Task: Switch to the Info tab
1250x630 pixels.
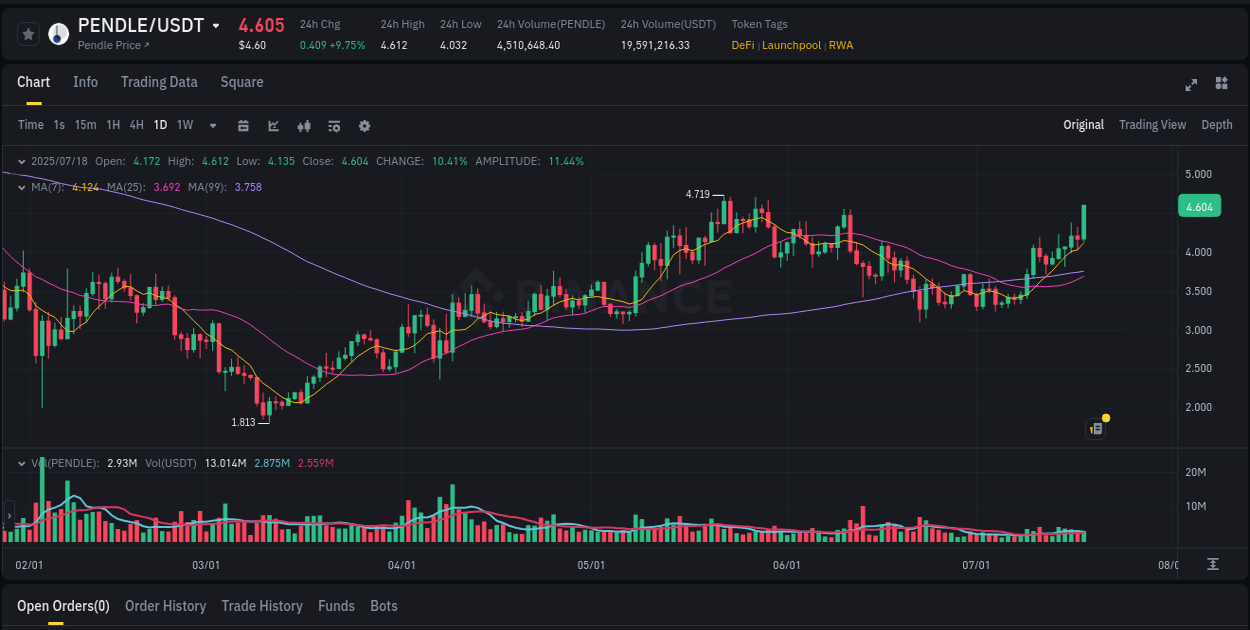Action: pyautogui.click(x=85, y=82)
